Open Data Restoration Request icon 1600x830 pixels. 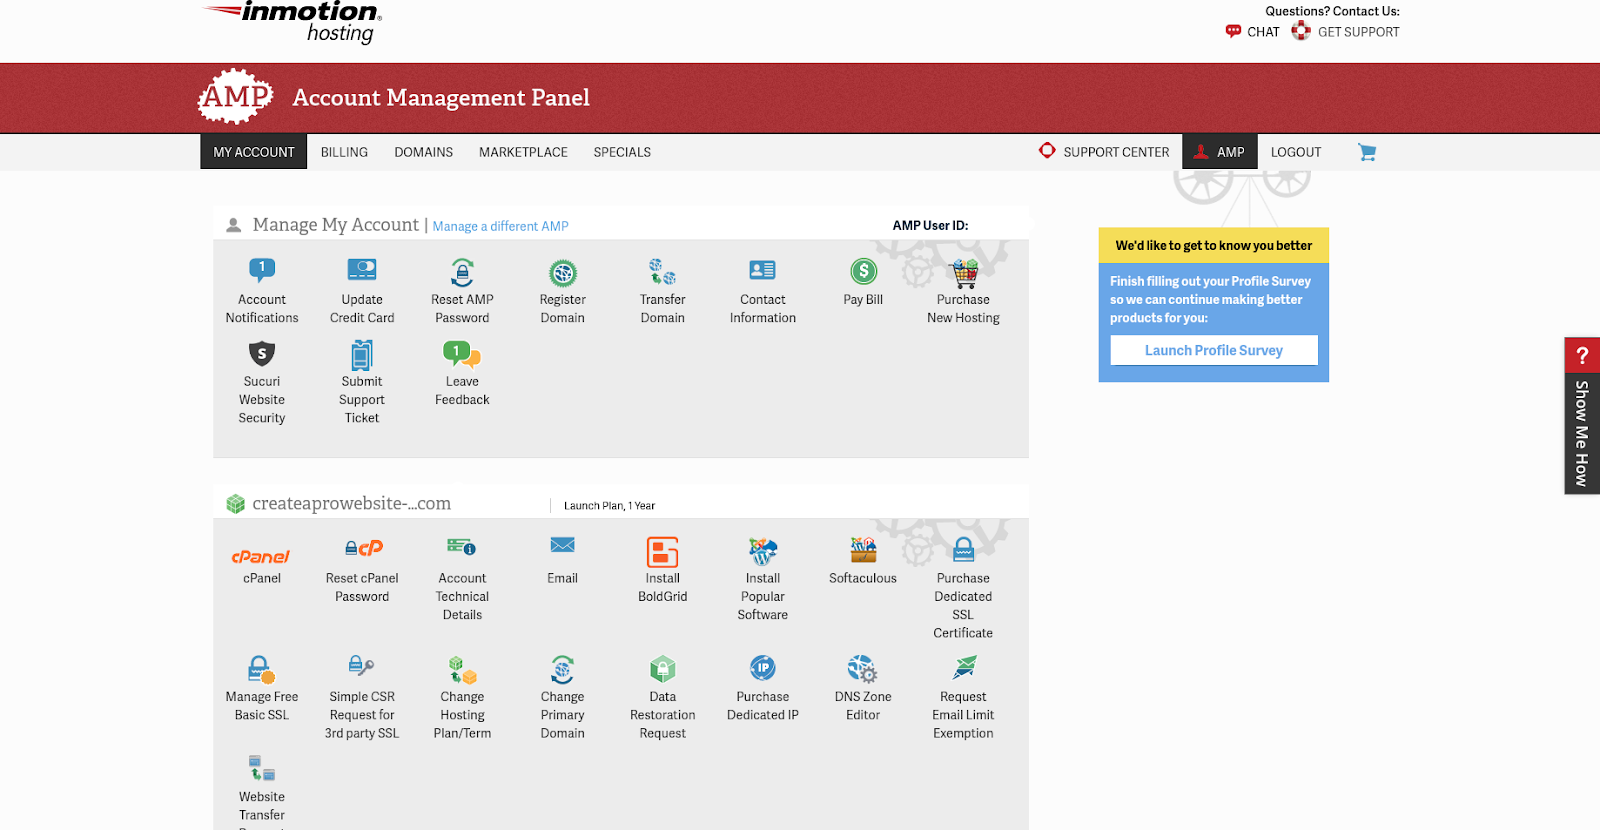tap(663, 668)
